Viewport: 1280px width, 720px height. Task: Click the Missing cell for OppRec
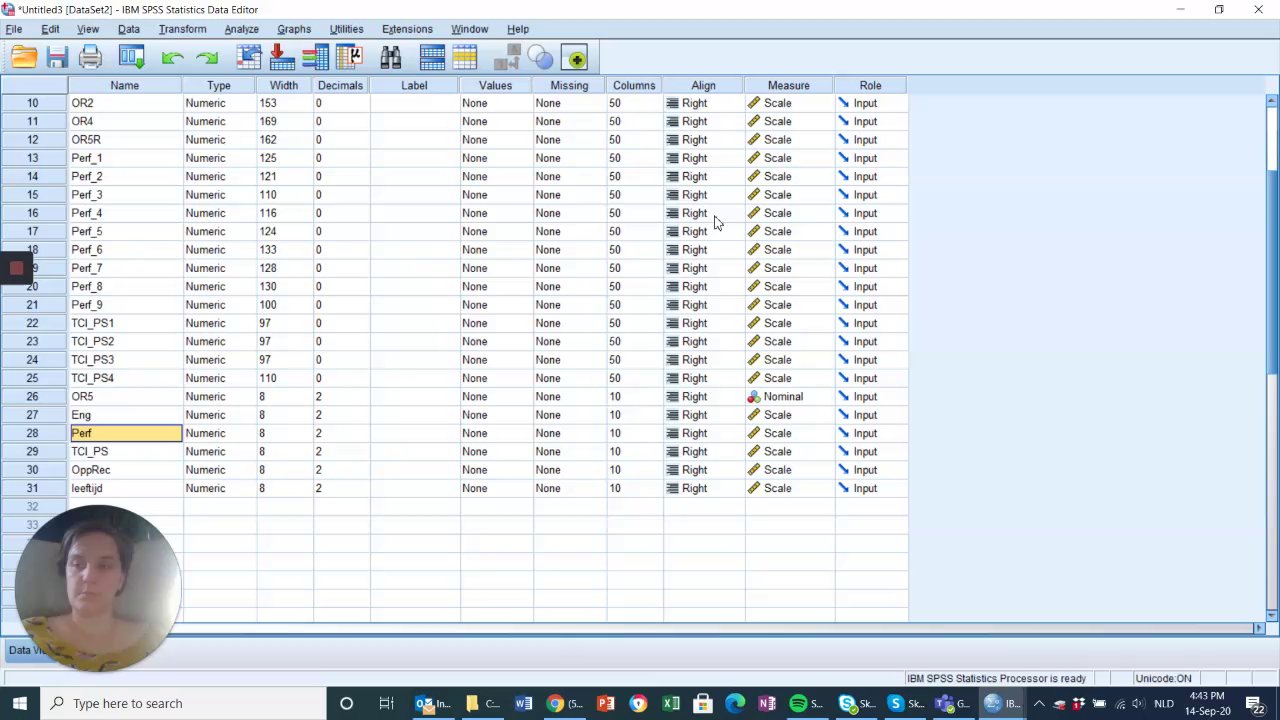coord(569,470)
